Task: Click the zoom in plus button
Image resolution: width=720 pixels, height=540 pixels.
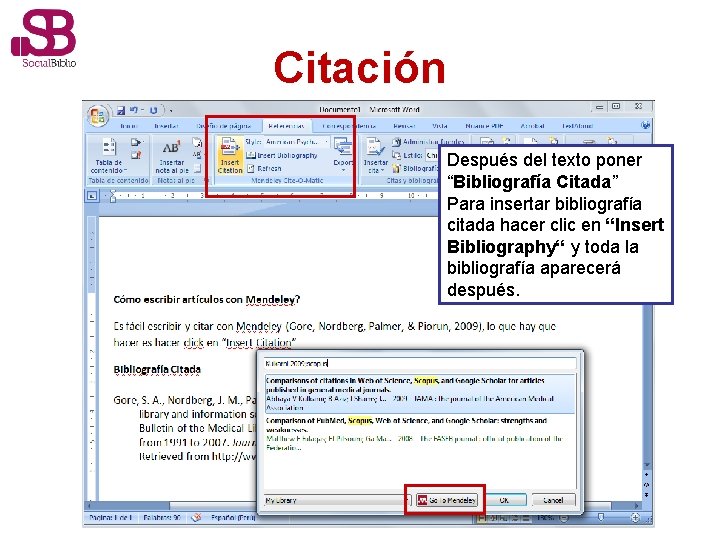Action: point(635,518)
